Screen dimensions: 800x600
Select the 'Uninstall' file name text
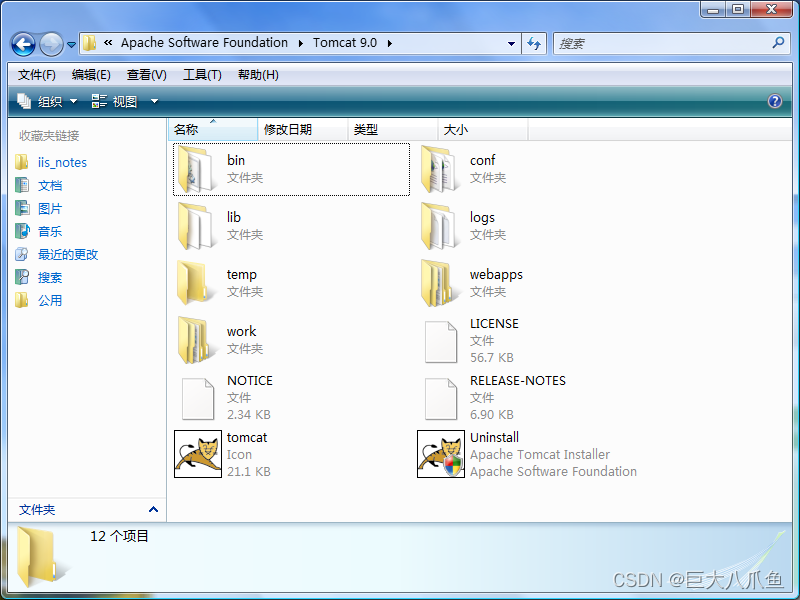(494, 437)
